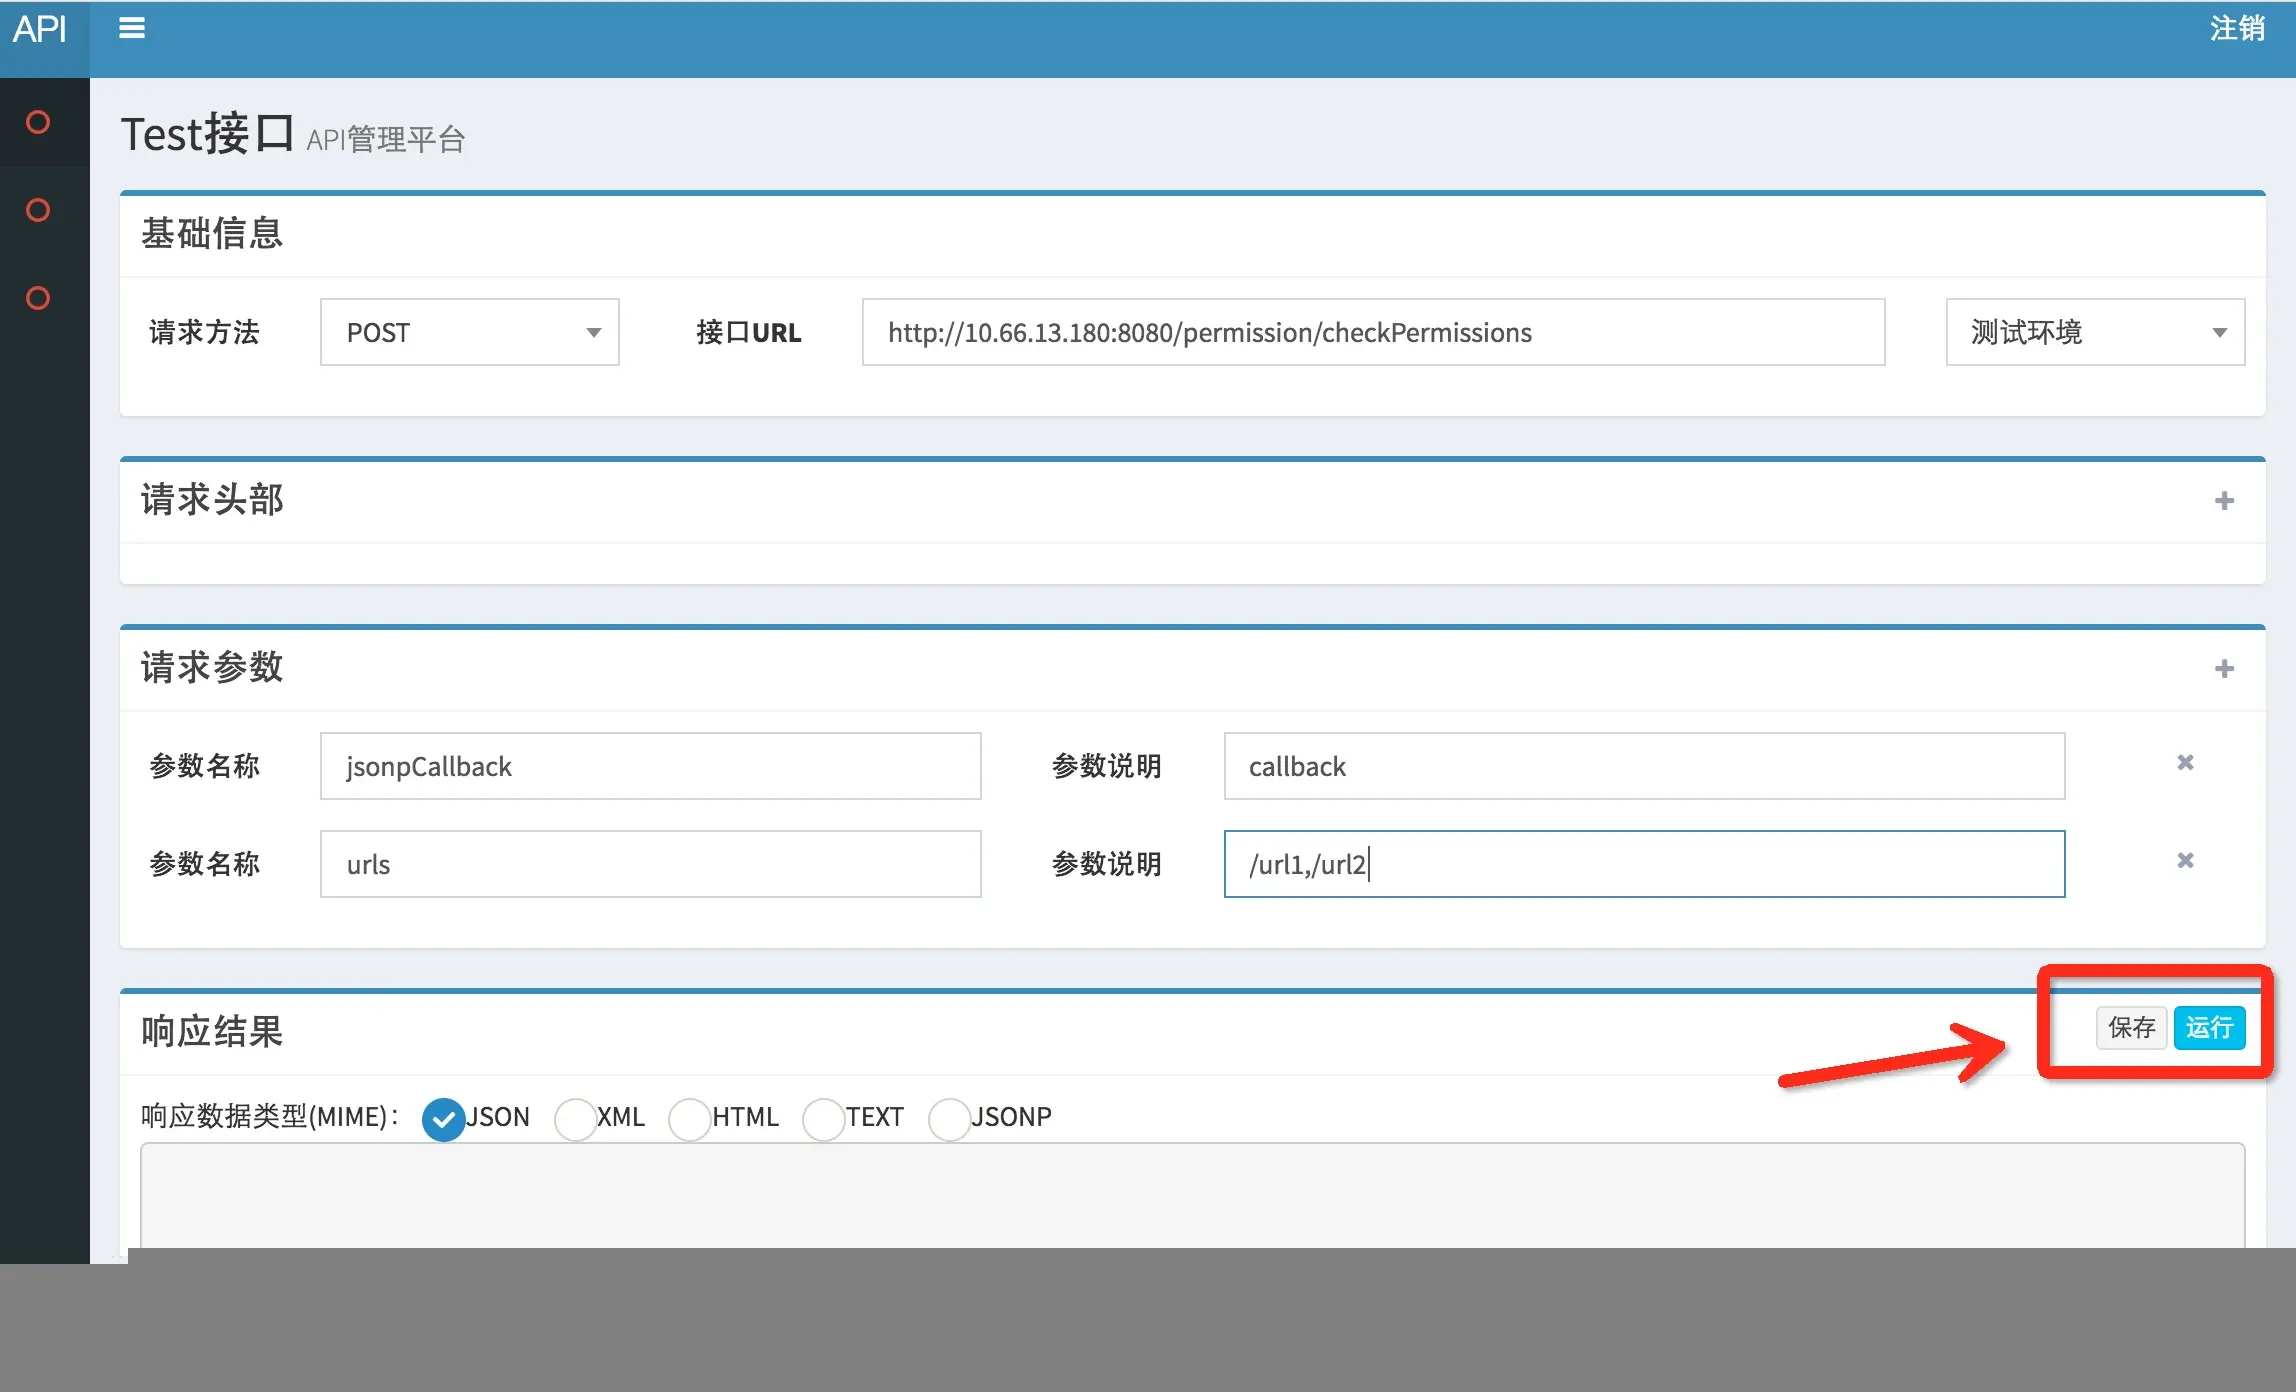Toggle the hamburger sidebar menu
This screenshot has width=2296, height=1392.
click(132, 28)
